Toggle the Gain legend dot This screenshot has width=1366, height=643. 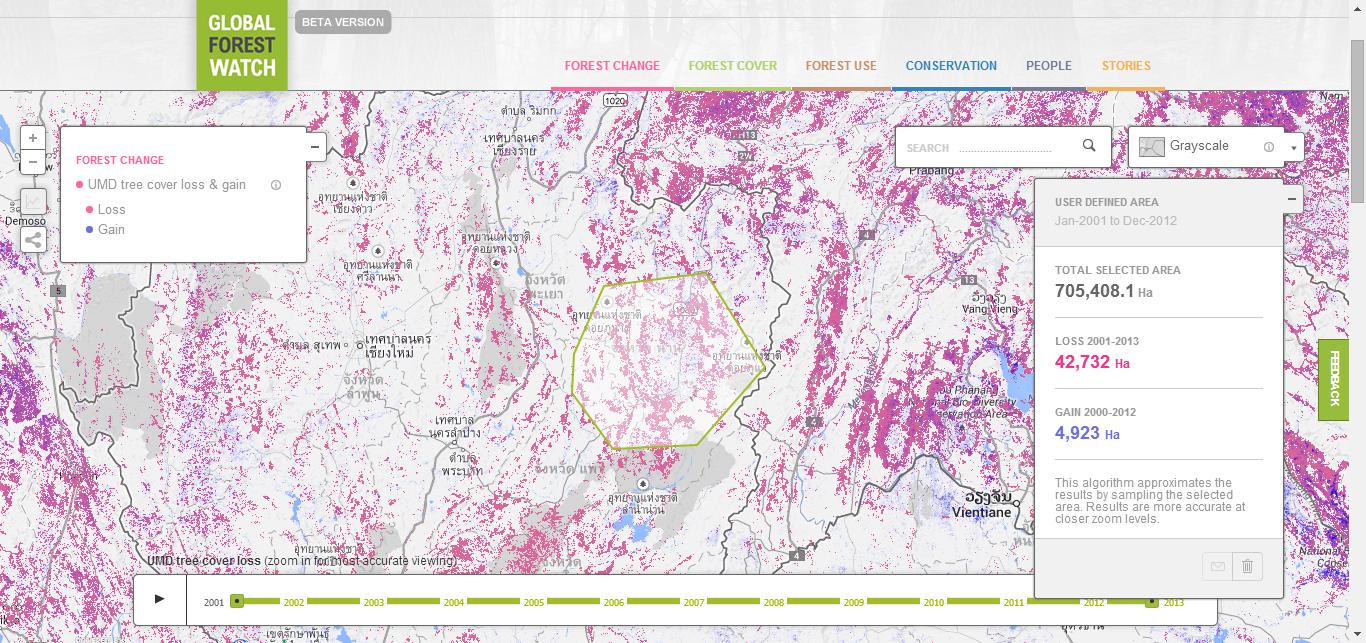point(90,230)
